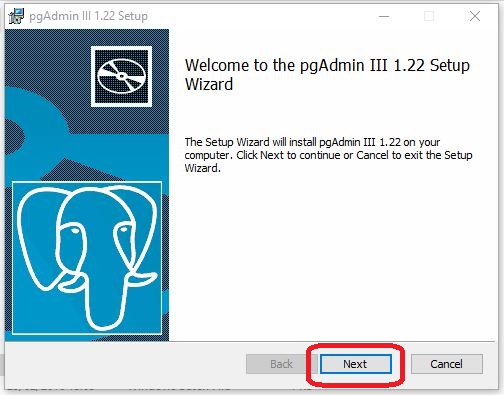Click the Next button to continue setup

click(x=355, y=364)
